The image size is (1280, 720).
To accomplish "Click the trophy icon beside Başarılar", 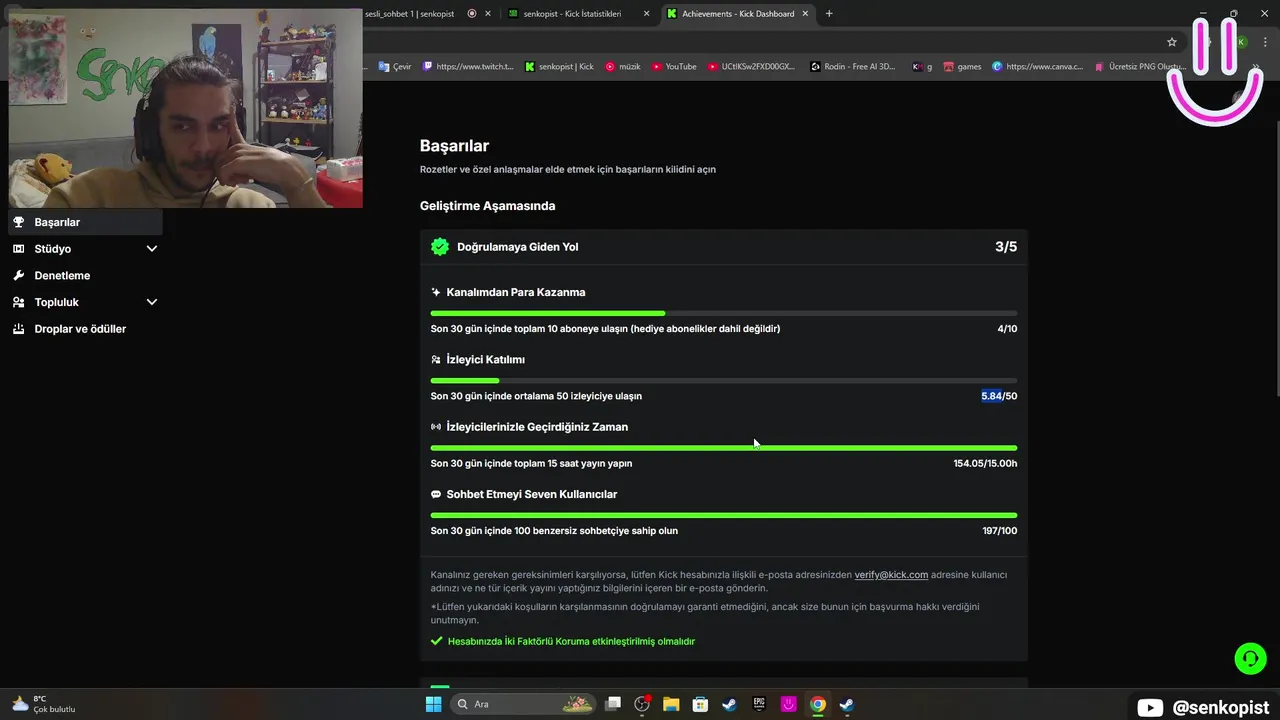I will (x=19, y=222).
